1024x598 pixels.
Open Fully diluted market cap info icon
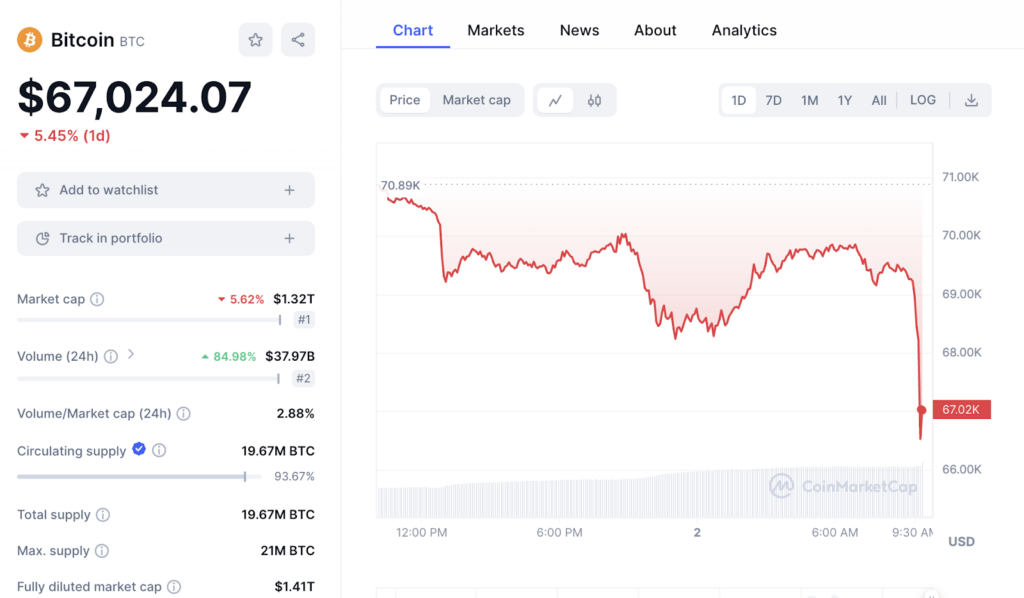(174, 587)
